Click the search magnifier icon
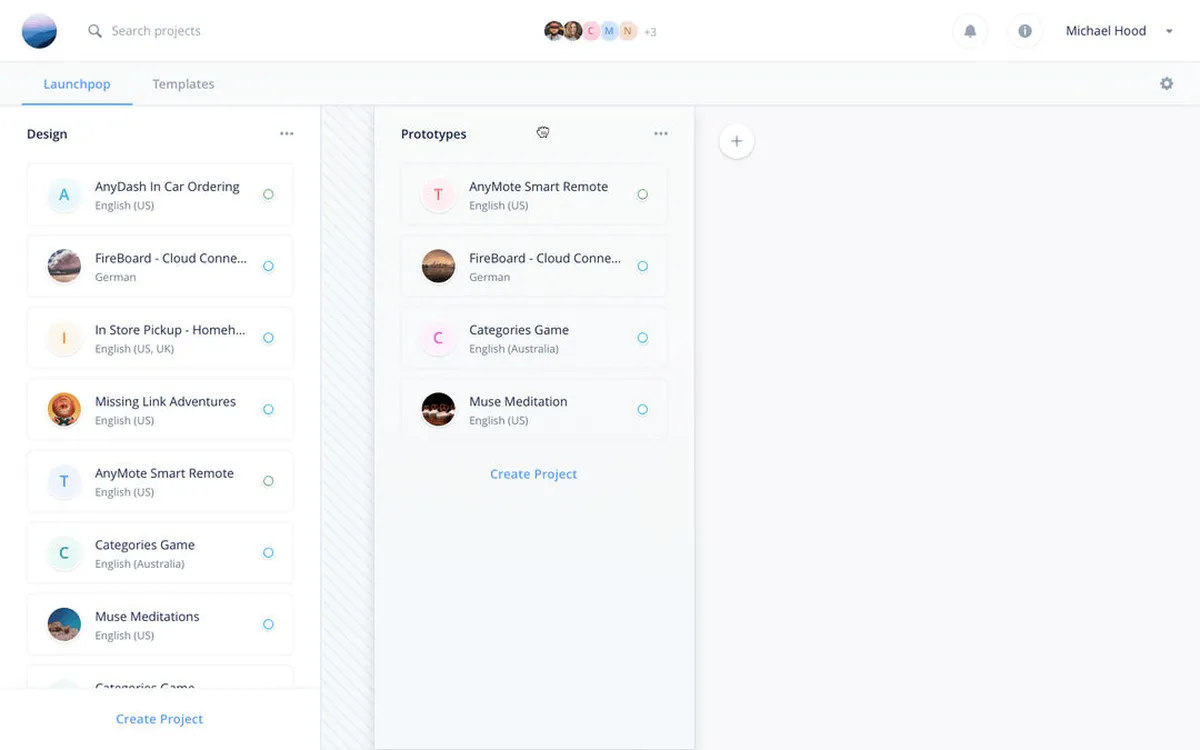The image size is (1200, 750). click(x=95, y=31)
